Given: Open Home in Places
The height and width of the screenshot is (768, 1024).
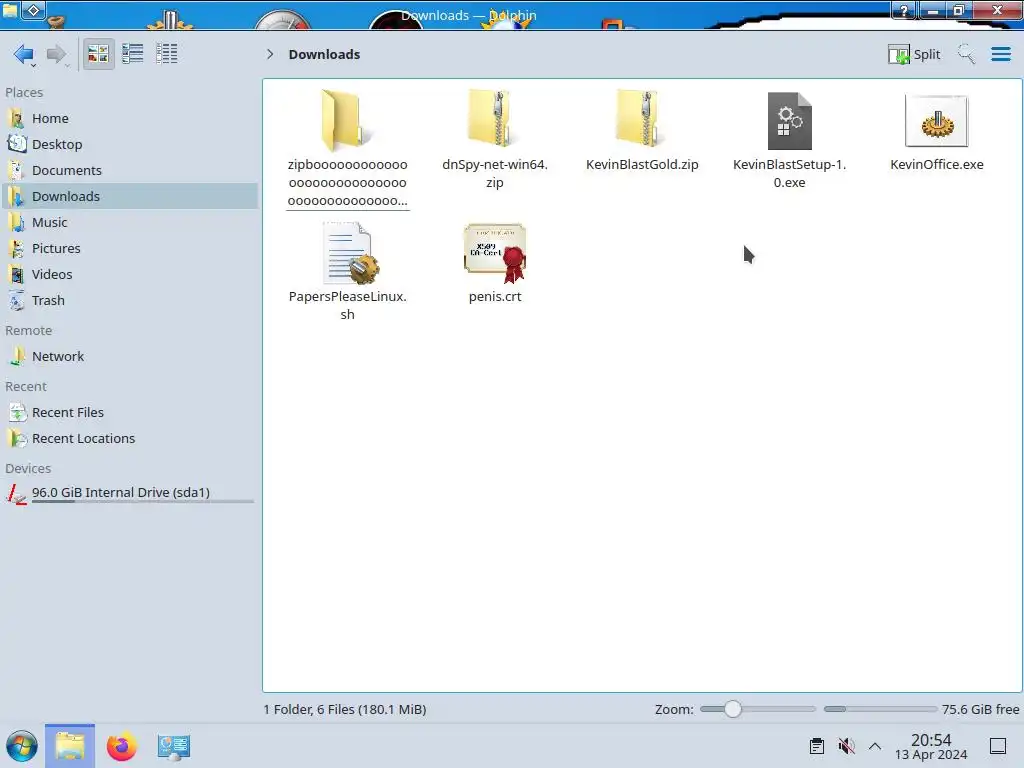Looking at the screenshot, I should [129, 118].
